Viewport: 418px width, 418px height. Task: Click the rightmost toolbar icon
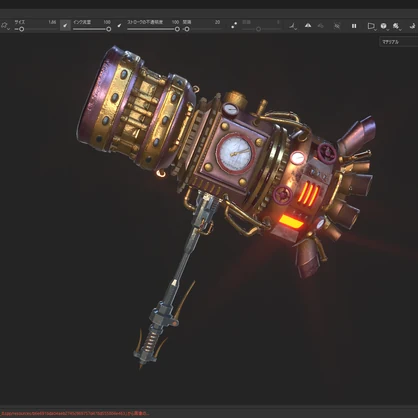412,26
